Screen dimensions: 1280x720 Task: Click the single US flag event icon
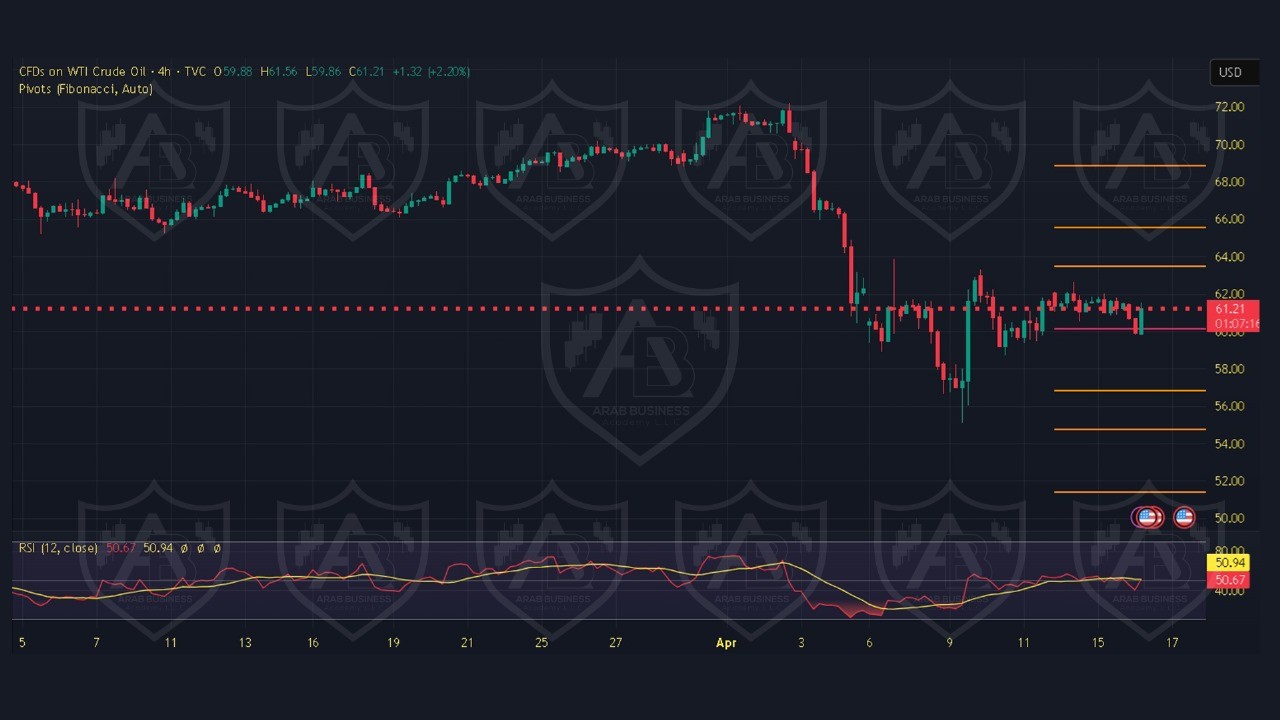click(x=1184, y=517)
